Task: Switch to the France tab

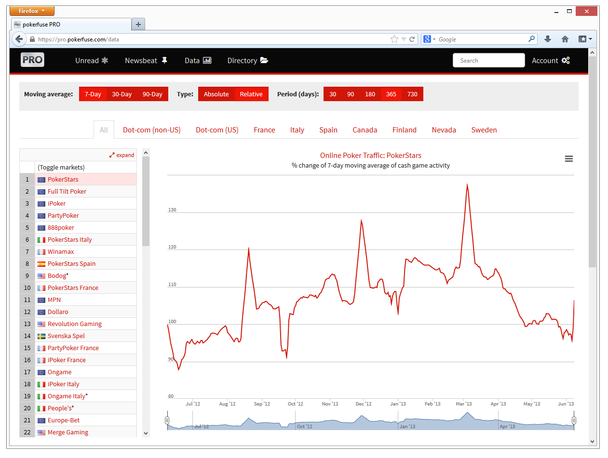Action: pos(264,130)
